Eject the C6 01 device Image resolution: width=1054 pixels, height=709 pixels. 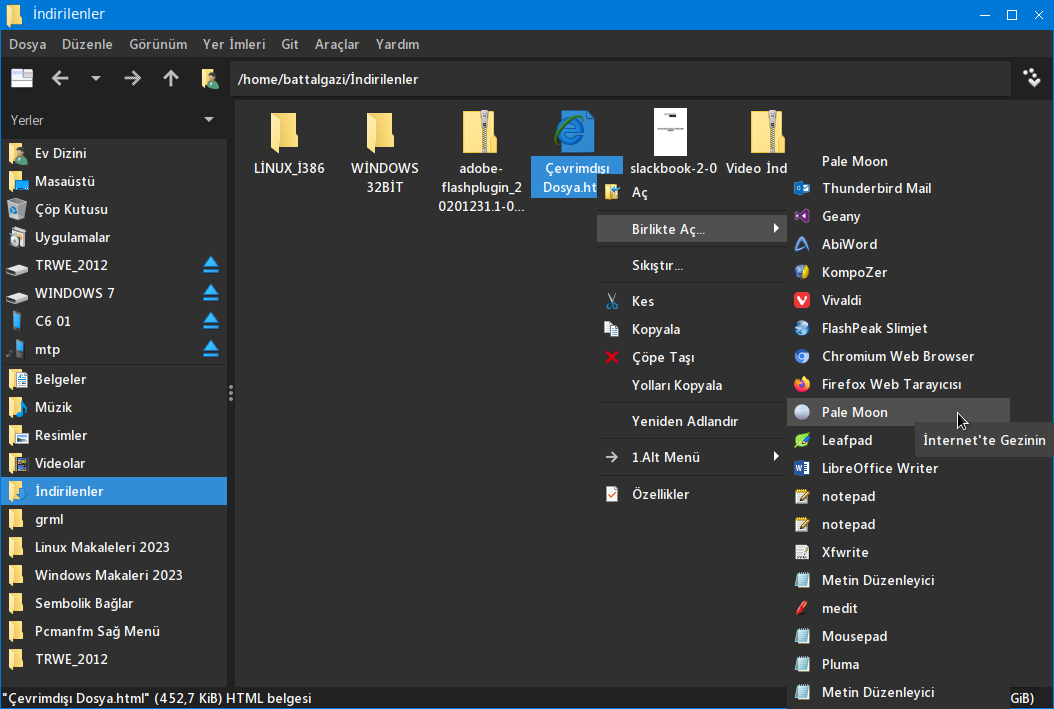[211, 321]
